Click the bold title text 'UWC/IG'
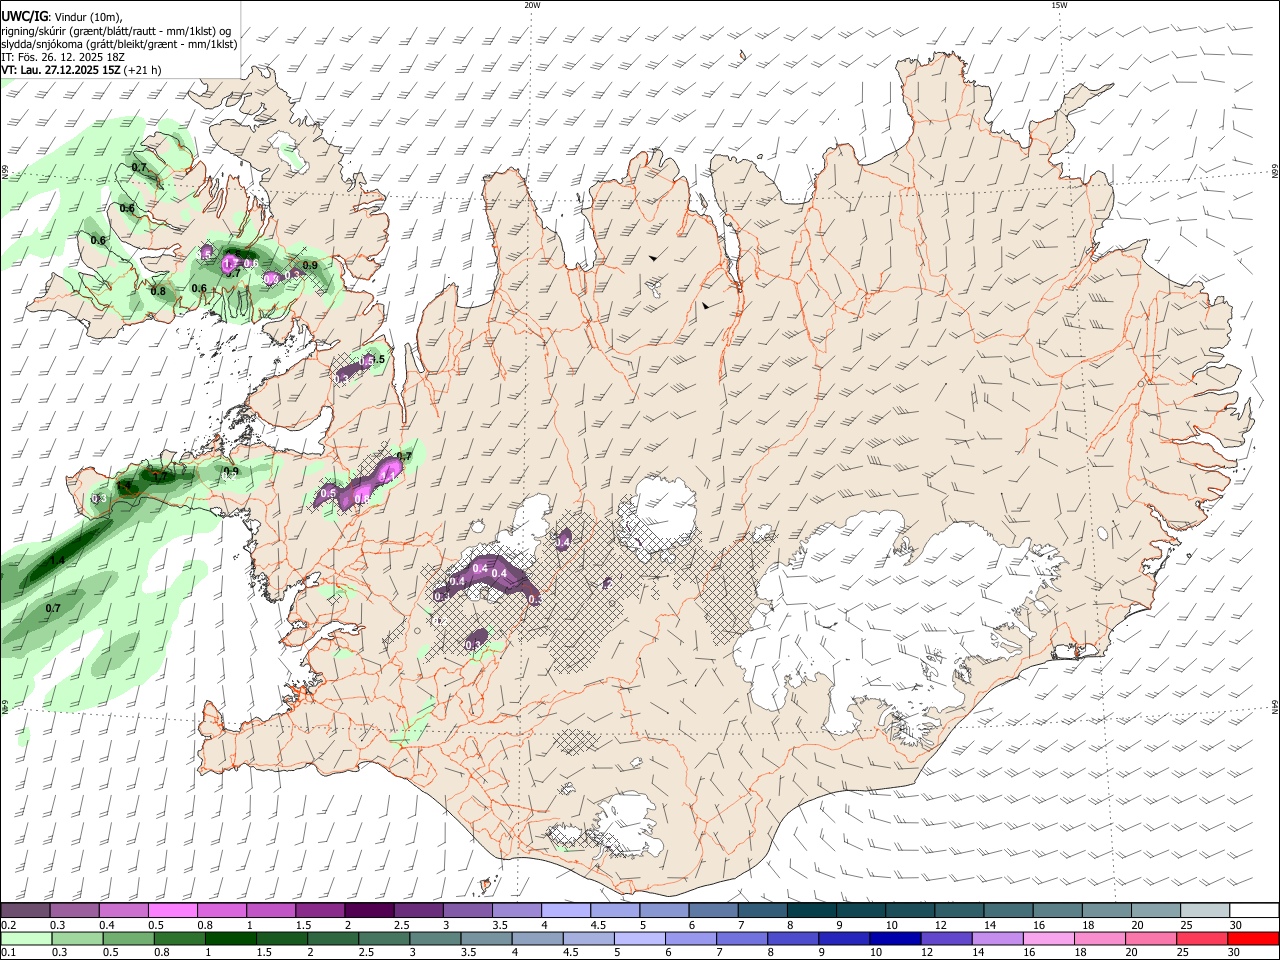 (24, 16)
